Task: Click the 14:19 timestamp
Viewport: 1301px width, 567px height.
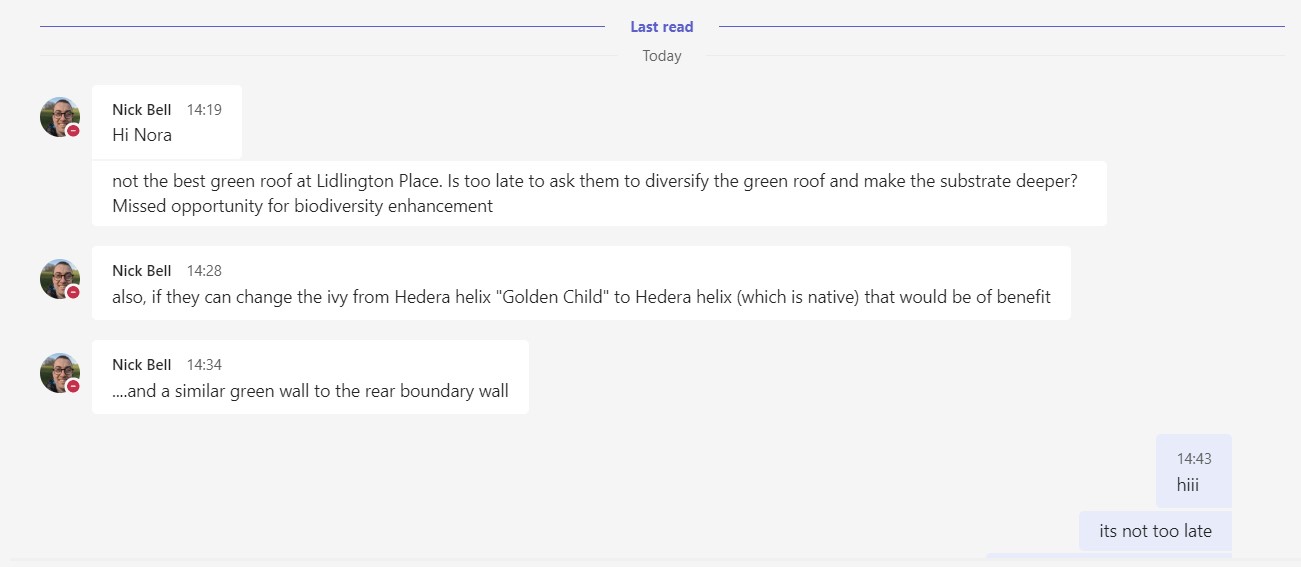Action: click(204, 110)
